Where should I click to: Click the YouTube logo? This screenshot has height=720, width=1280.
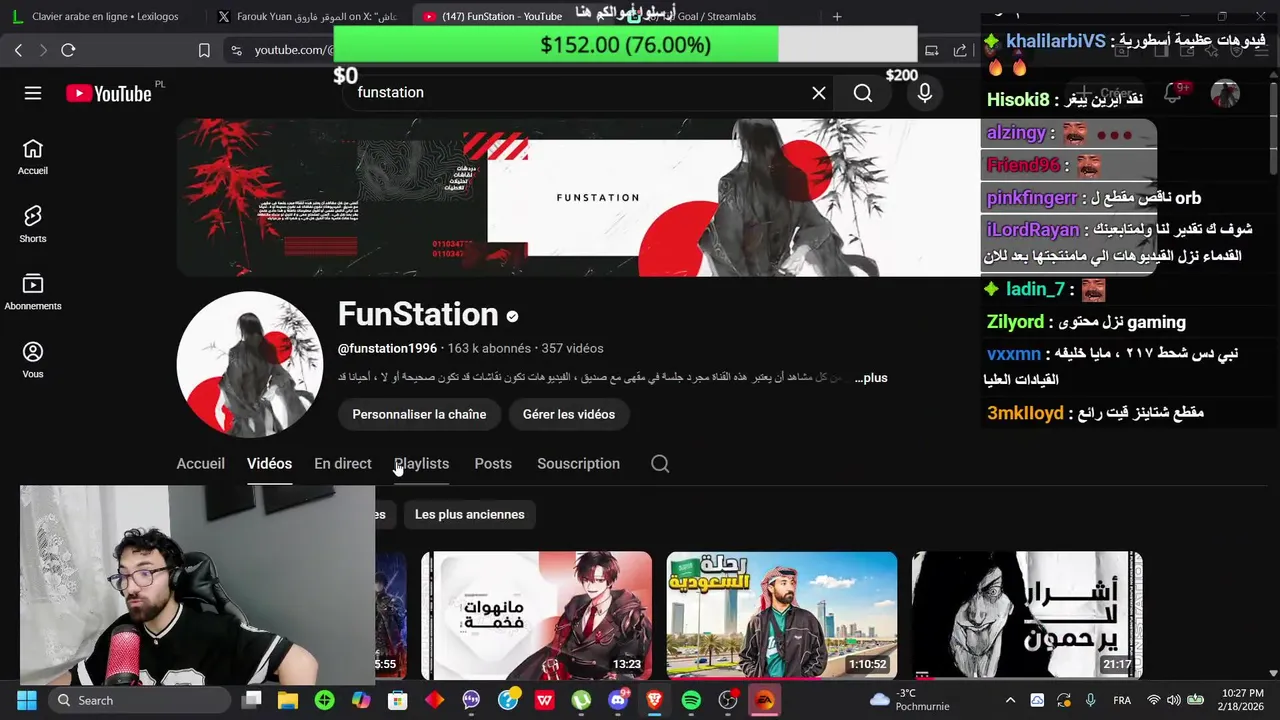(109, 93)
